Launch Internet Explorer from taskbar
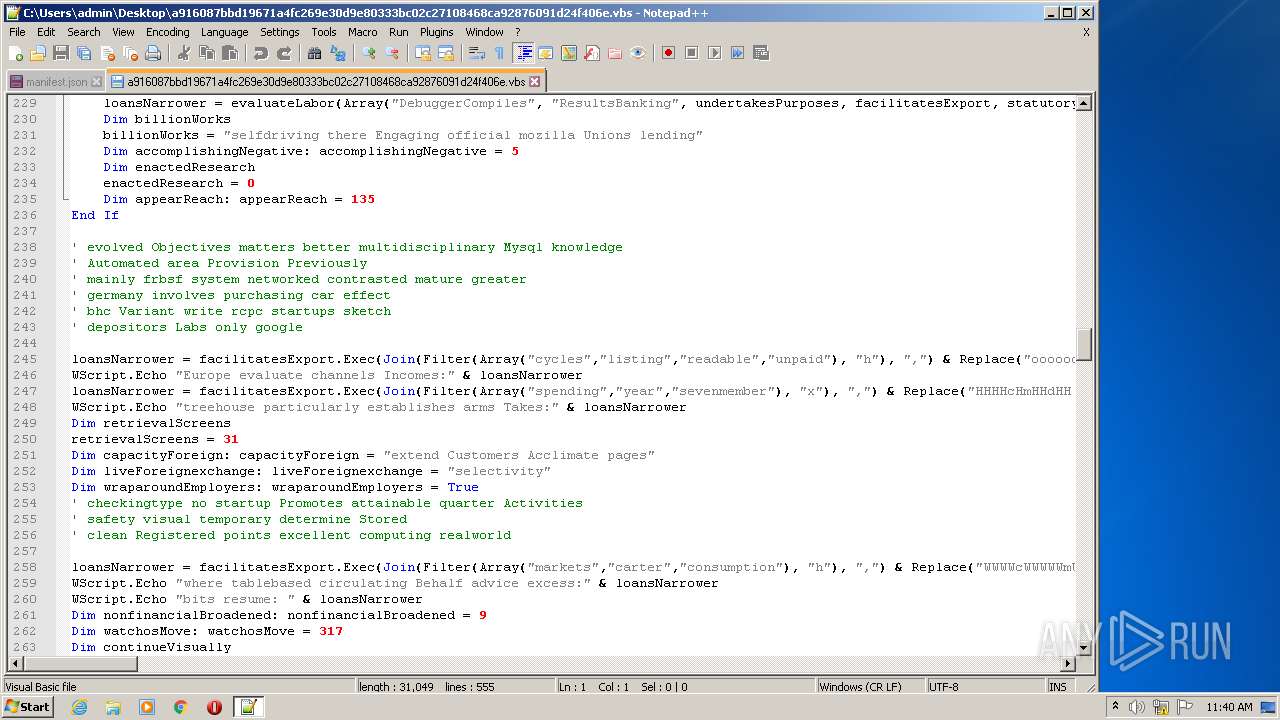 click(79, 707)
